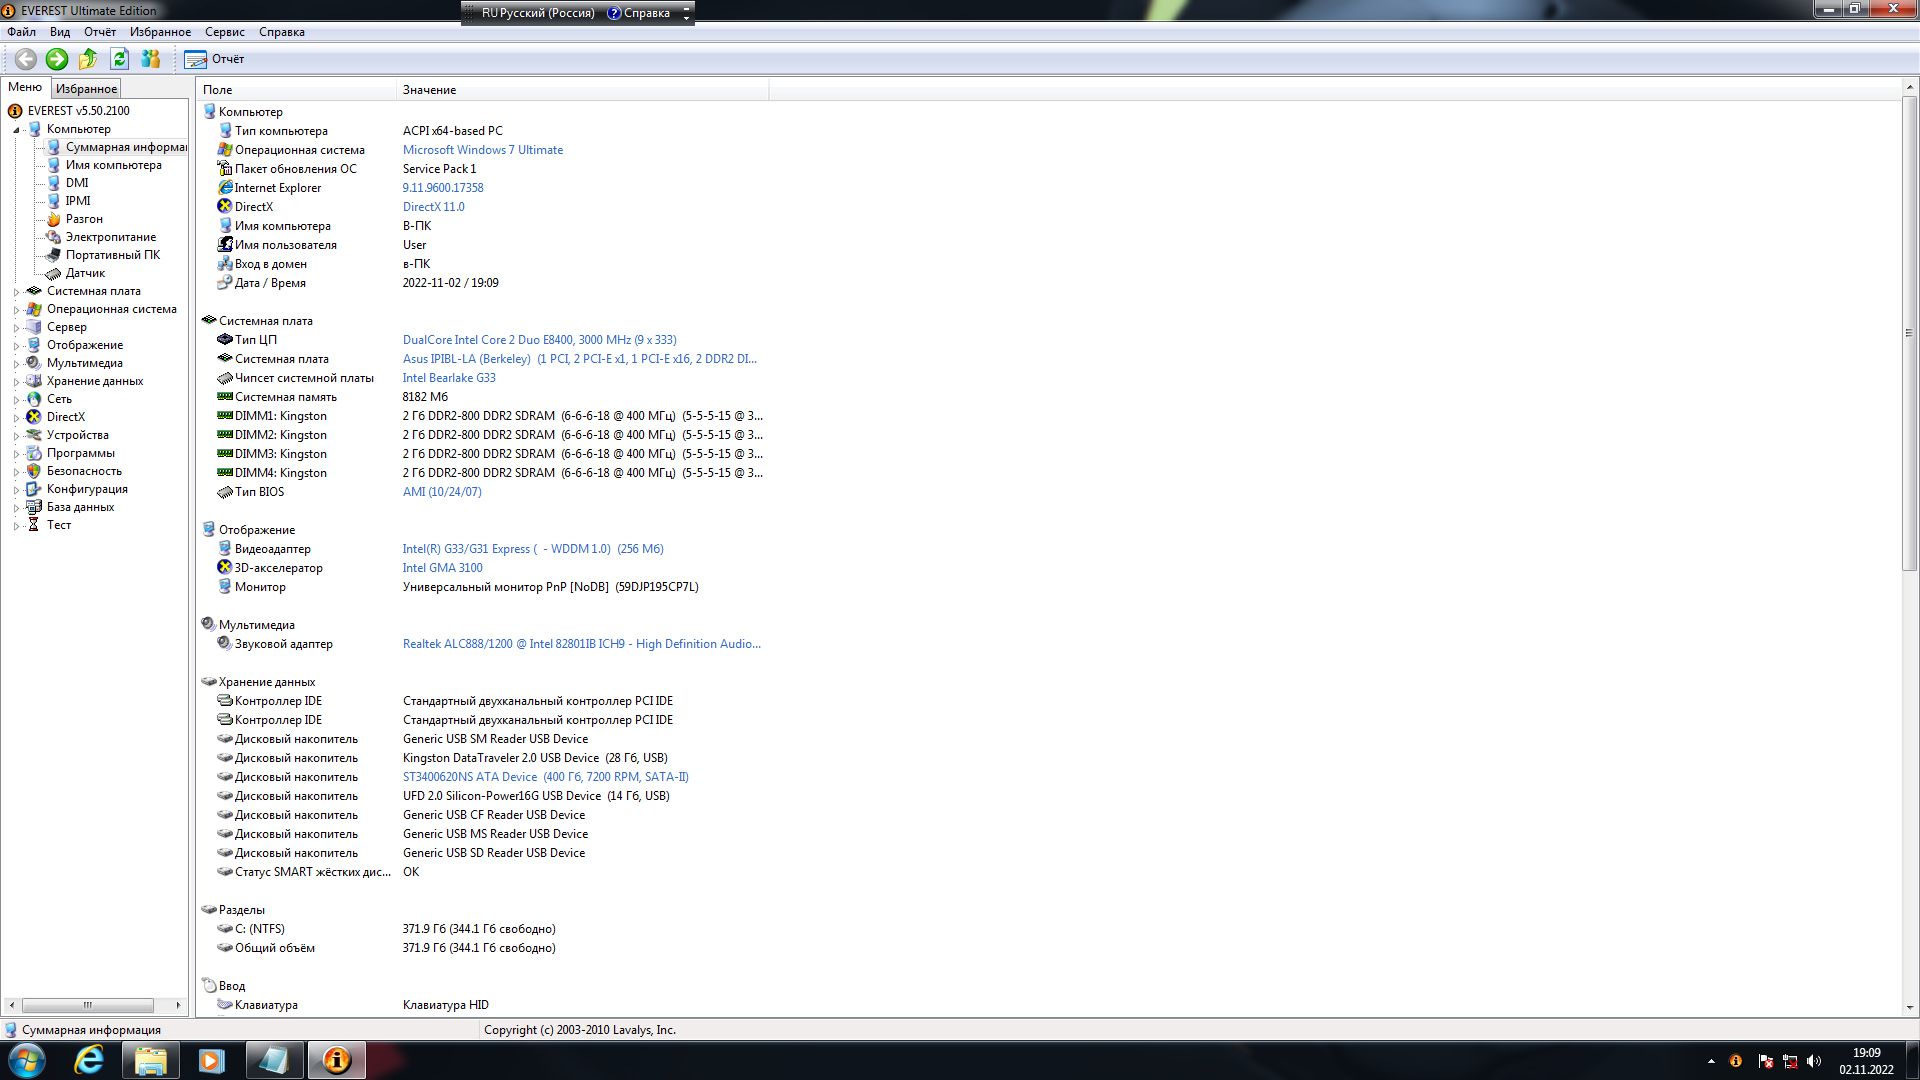Open the Избранное menu in the menu bar
This screenshot has width=1920, height=1080.
160,32
